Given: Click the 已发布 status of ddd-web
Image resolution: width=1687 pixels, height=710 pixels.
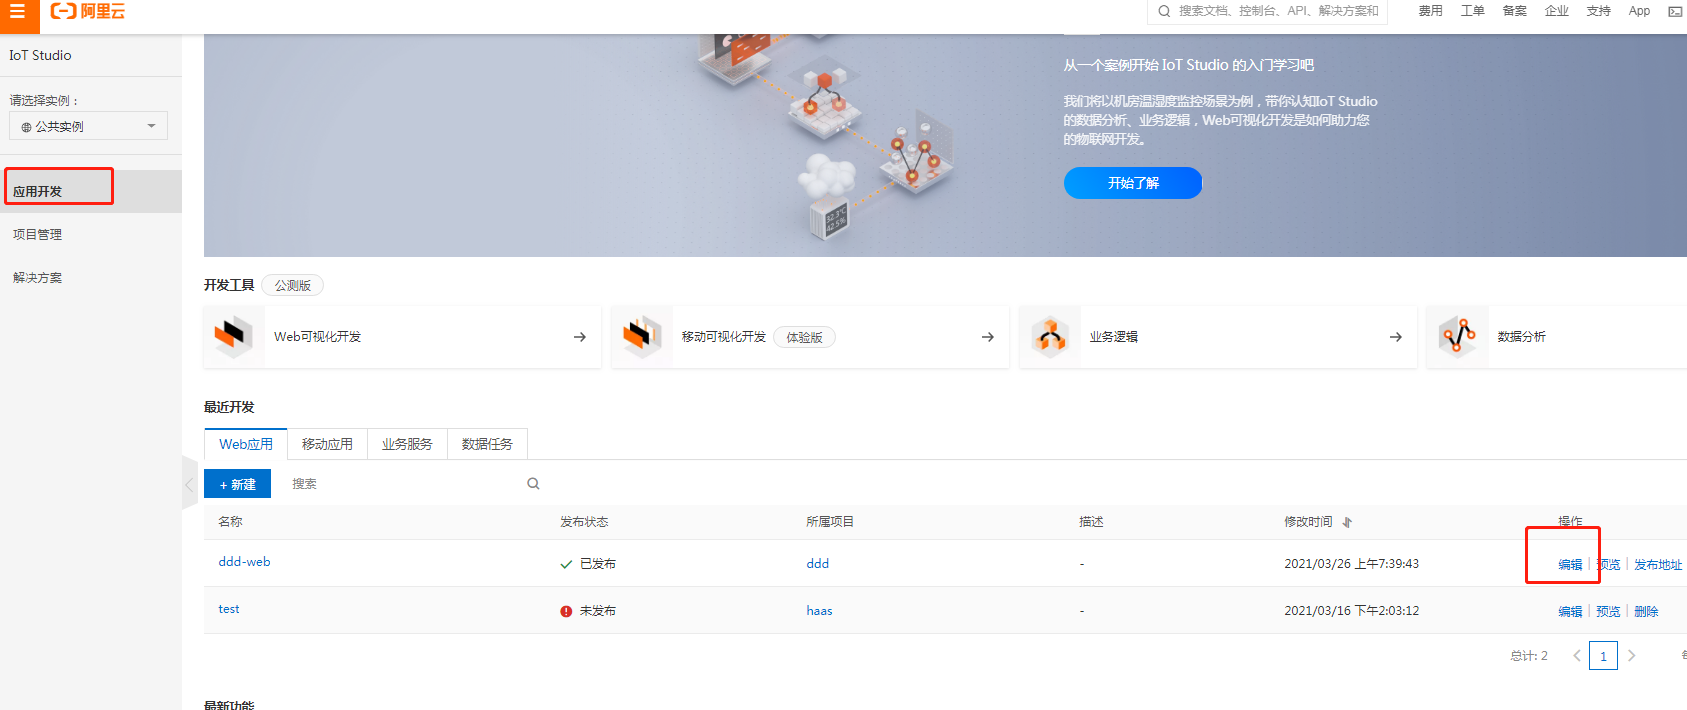Looking at the screenshot, I should coord(588,564).
